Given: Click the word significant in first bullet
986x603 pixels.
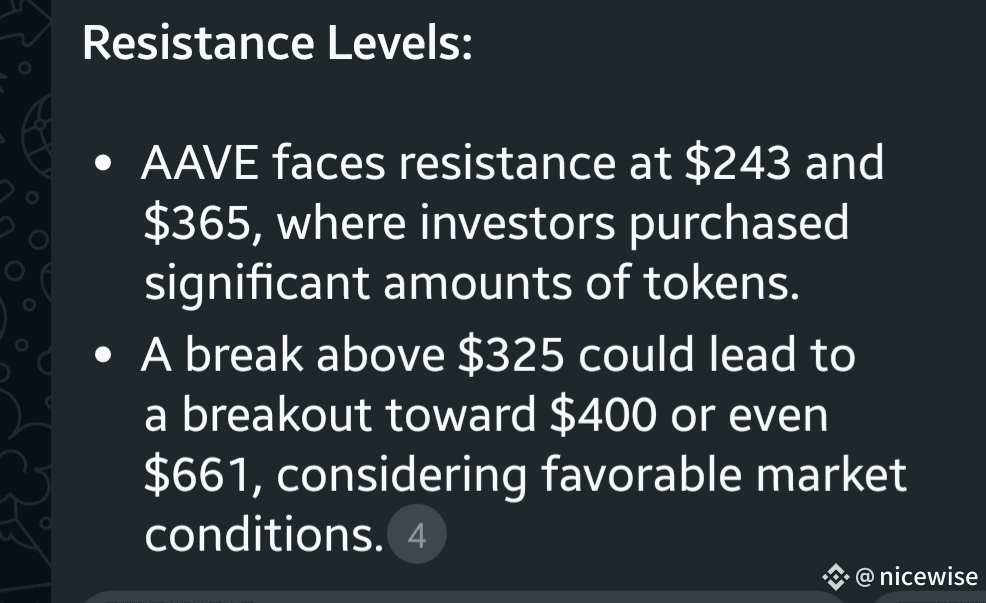Looking at the screenshot, I should pos(257,284).
